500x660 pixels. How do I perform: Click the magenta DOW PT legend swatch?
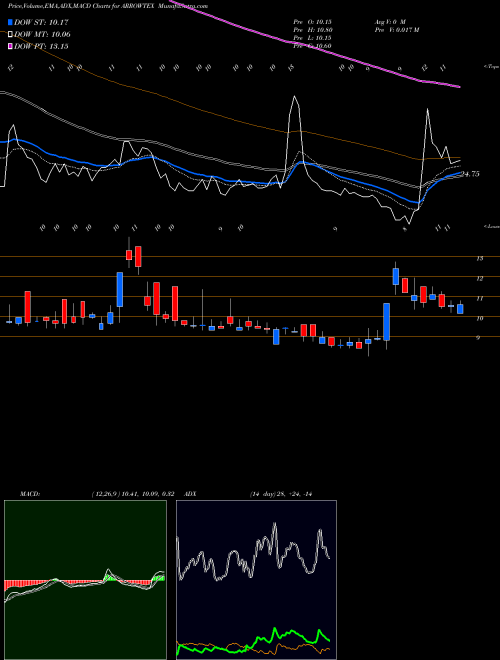pyautogui.click(x=10, y=47)
